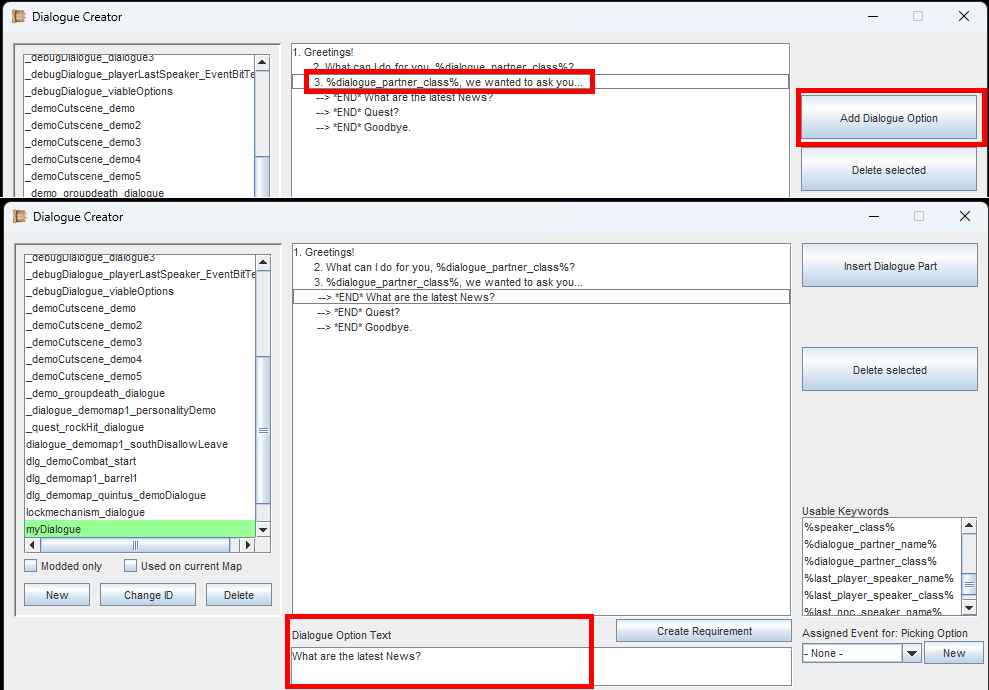Click New beside the Assigned Event dropdown

pyautogui.click(x=953, y=653)
